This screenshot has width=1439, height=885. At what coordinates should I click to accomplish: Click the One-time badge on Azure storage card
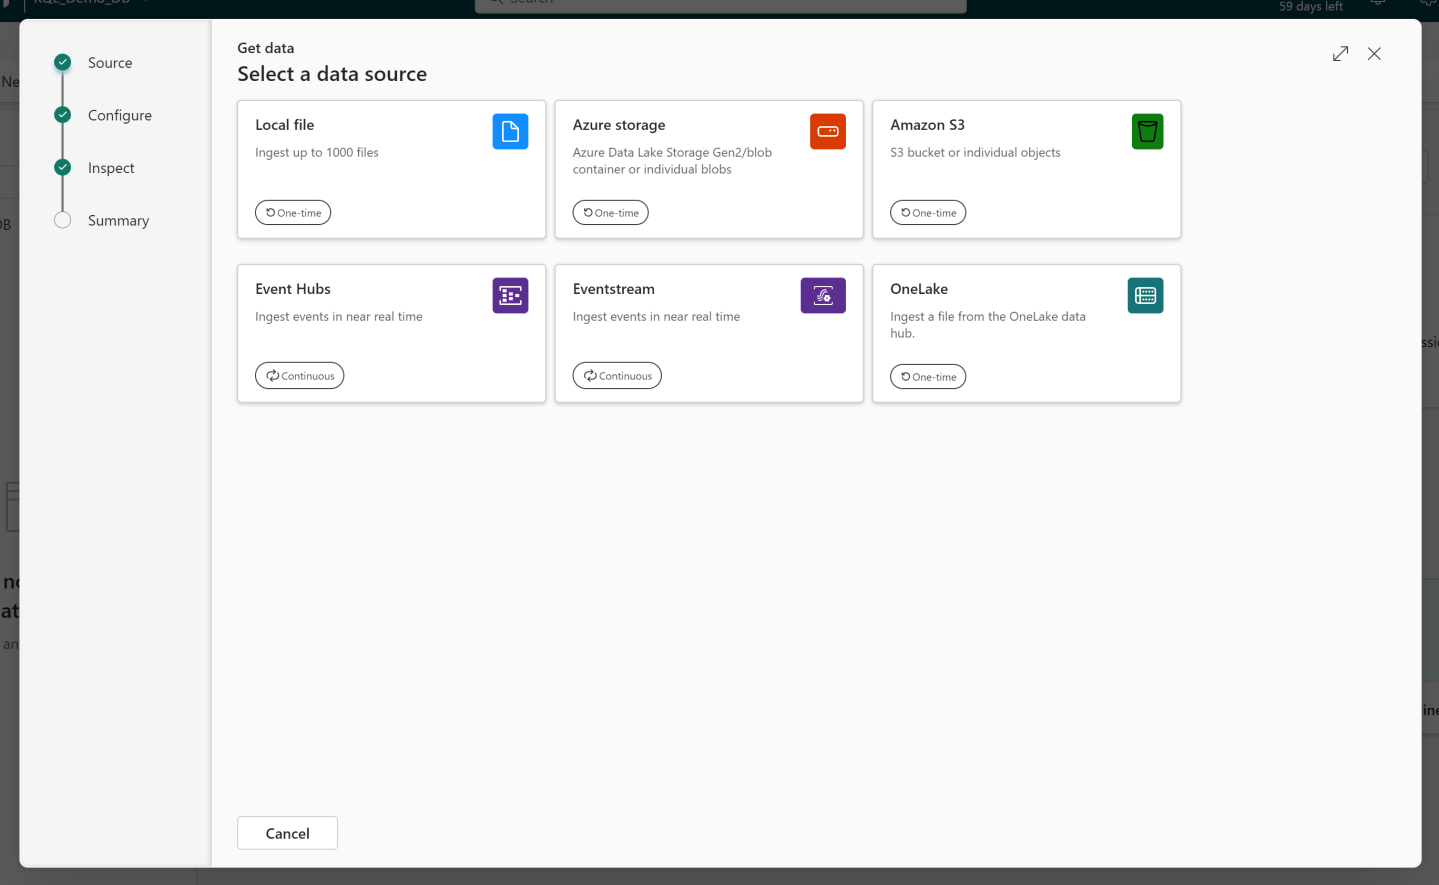coord(611,213)
